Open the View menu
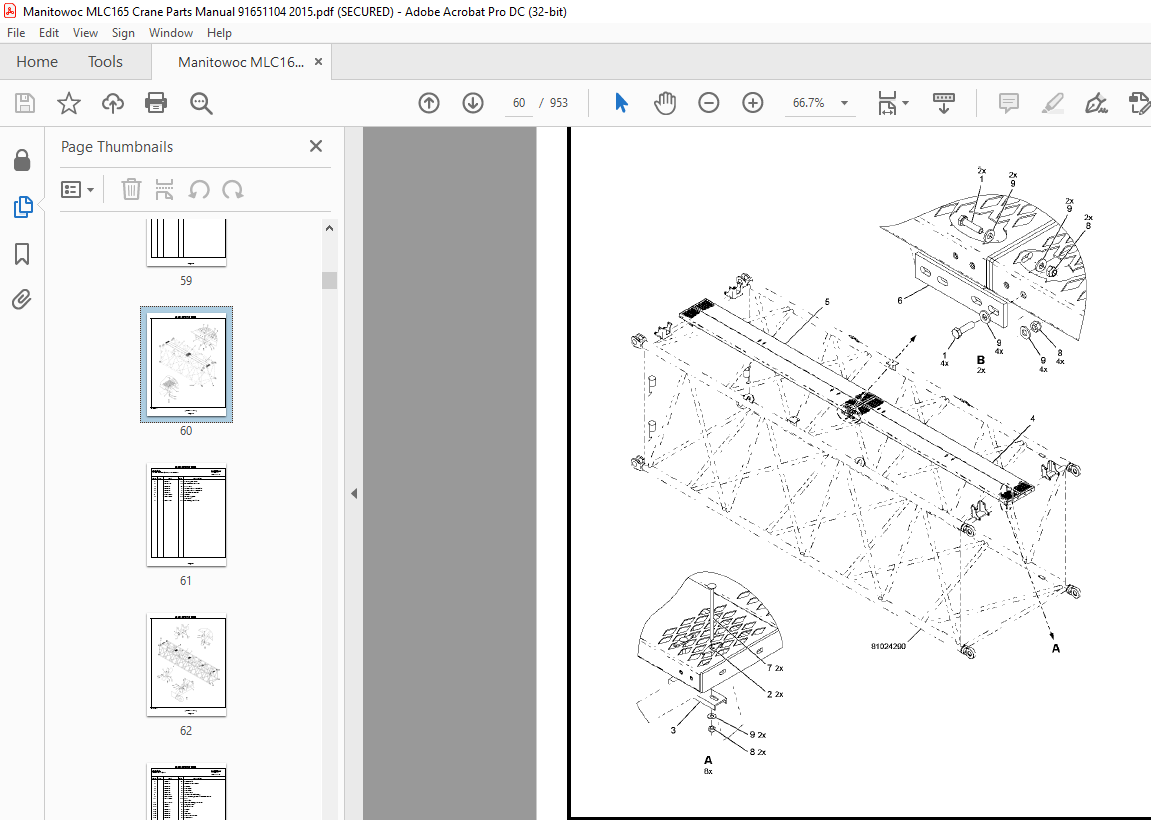 85,33
